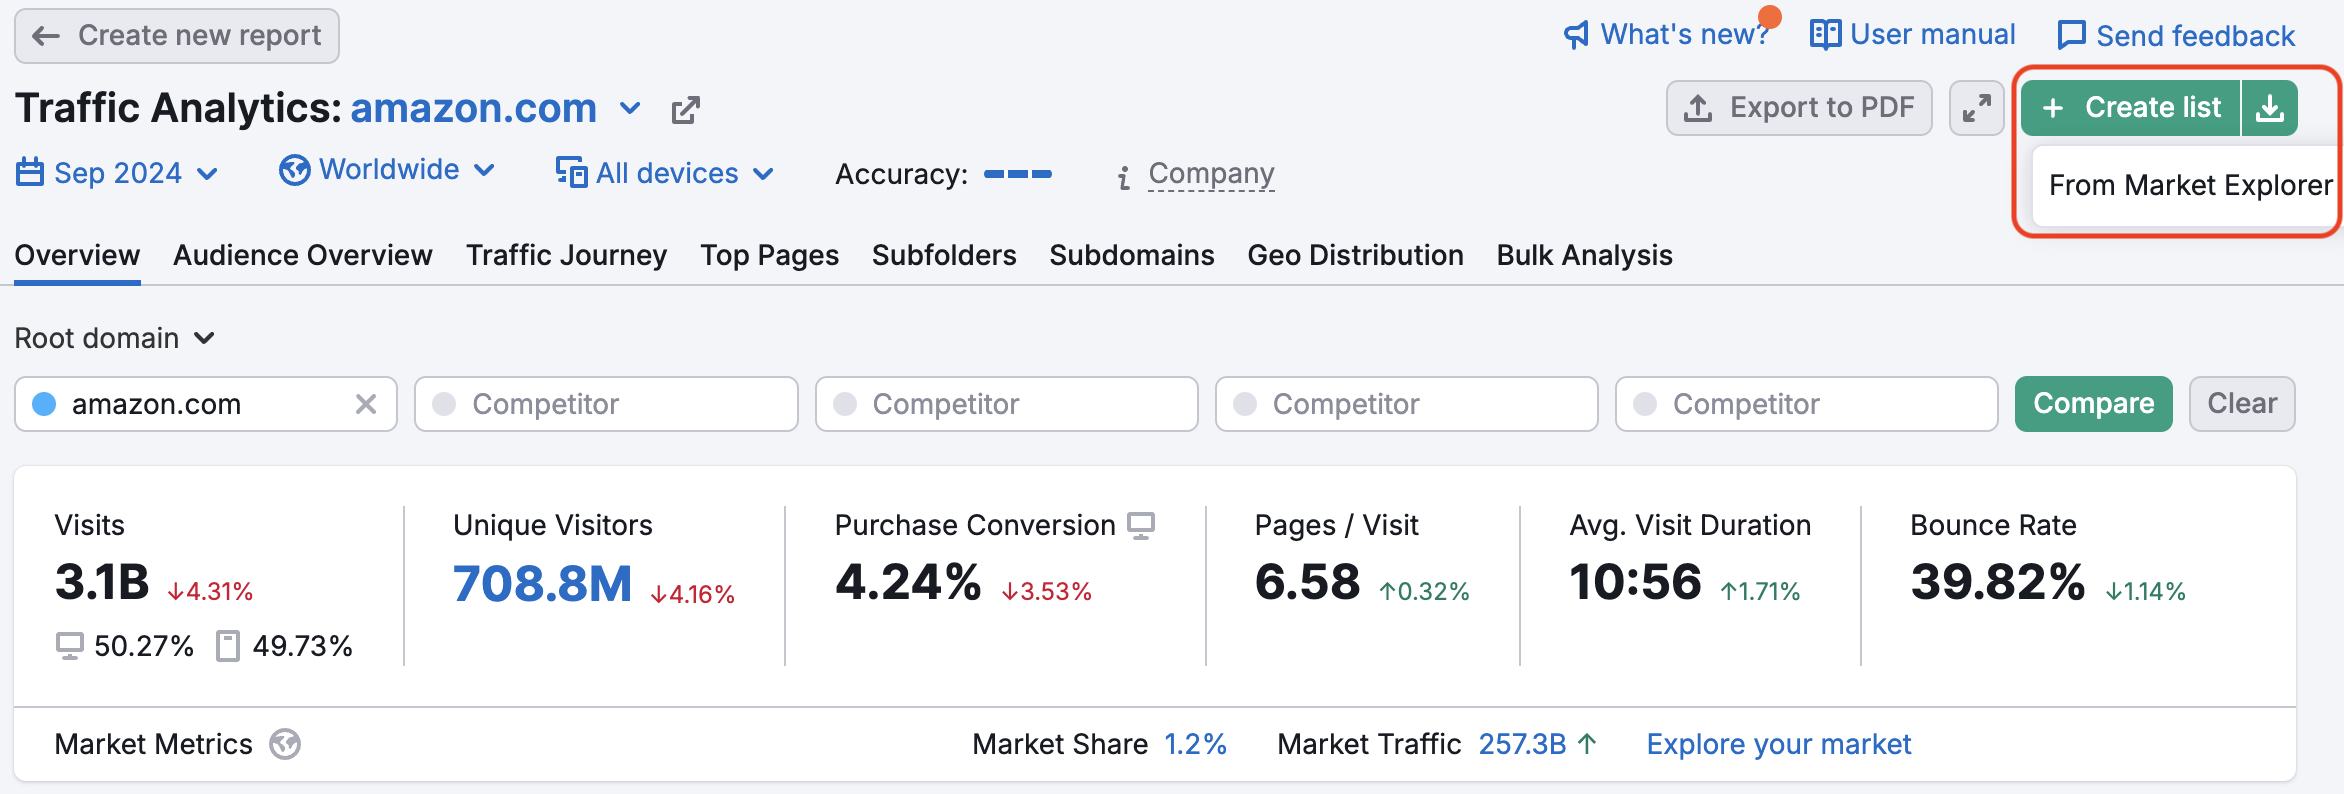Screen dimensions: 2344x794
Task: Open the Geo Distribution tab
Action: tap(1356, 256)
